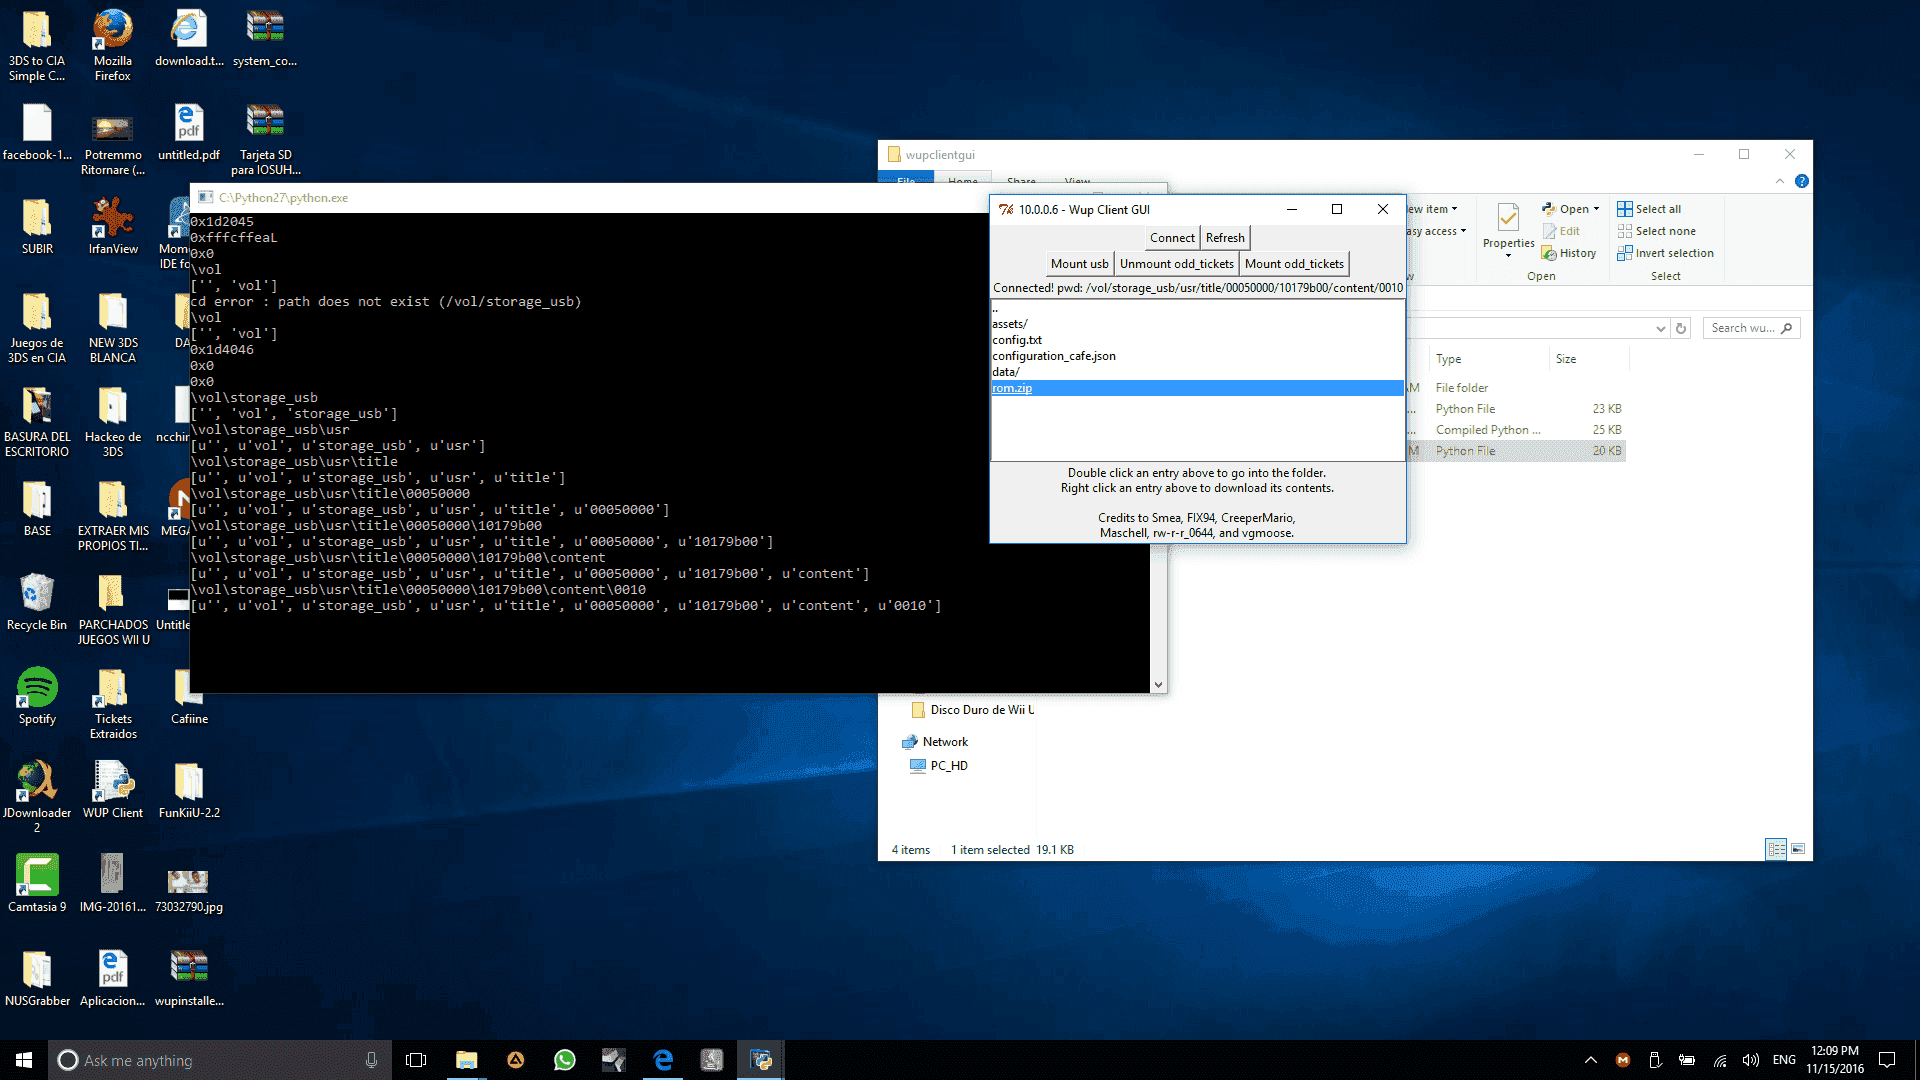Select the JDownloader 2 desktop icon
Viewport: 1920px width, 1080px height.
pos(37,797)
